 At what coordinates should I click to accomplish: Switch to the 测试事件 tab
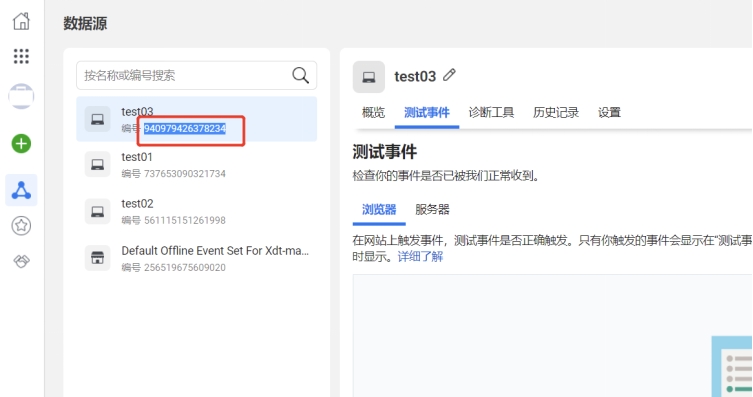pos(427,112)
